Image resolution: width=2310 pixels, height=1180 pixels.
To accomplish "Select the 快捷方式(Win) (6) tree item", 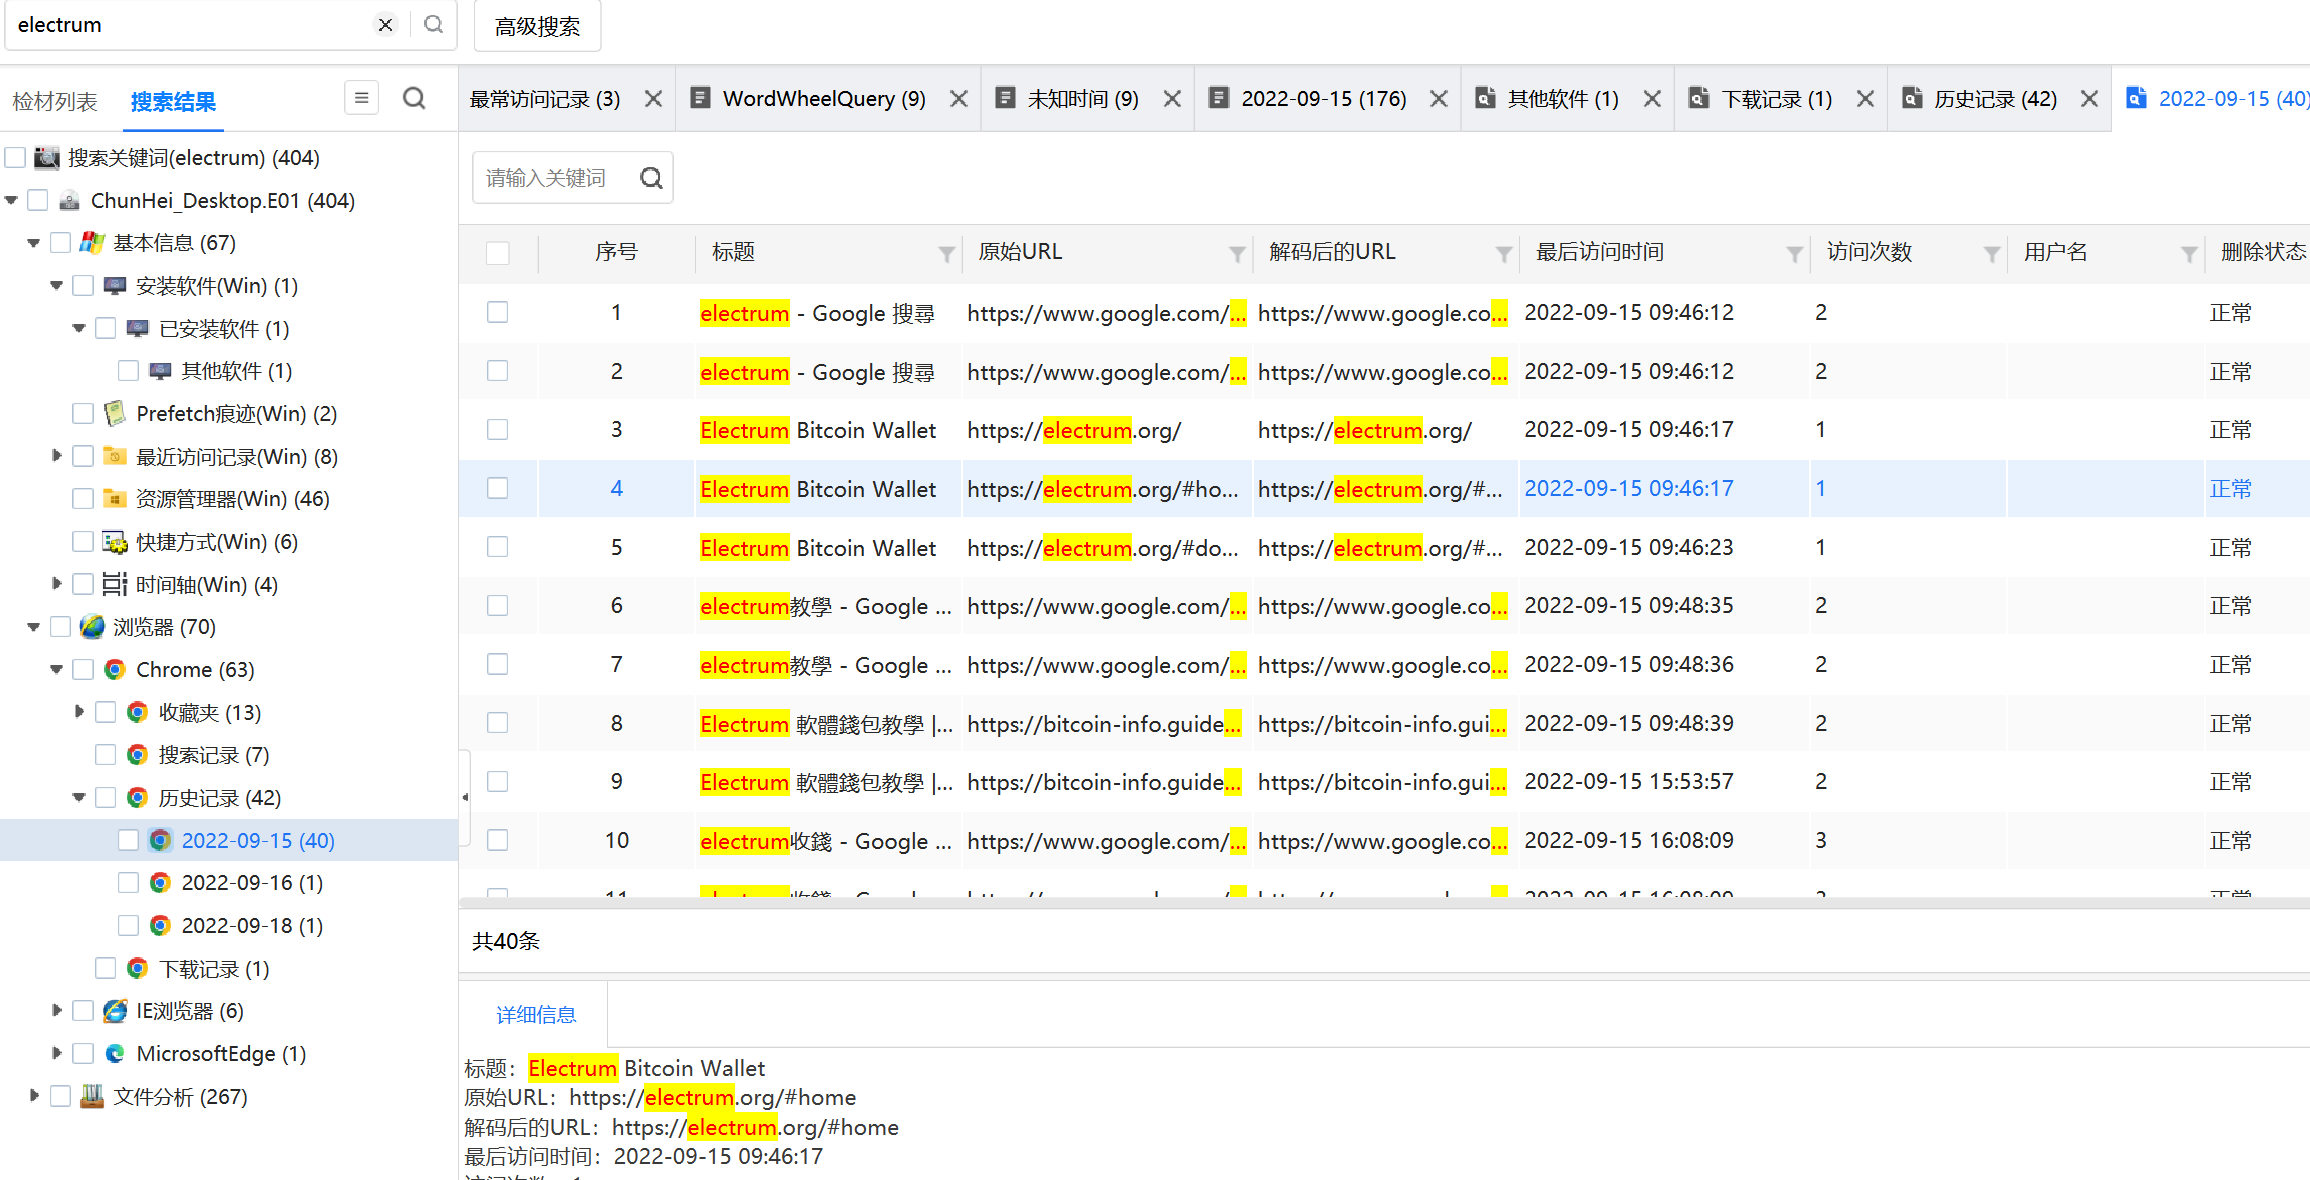I will 217,541.
